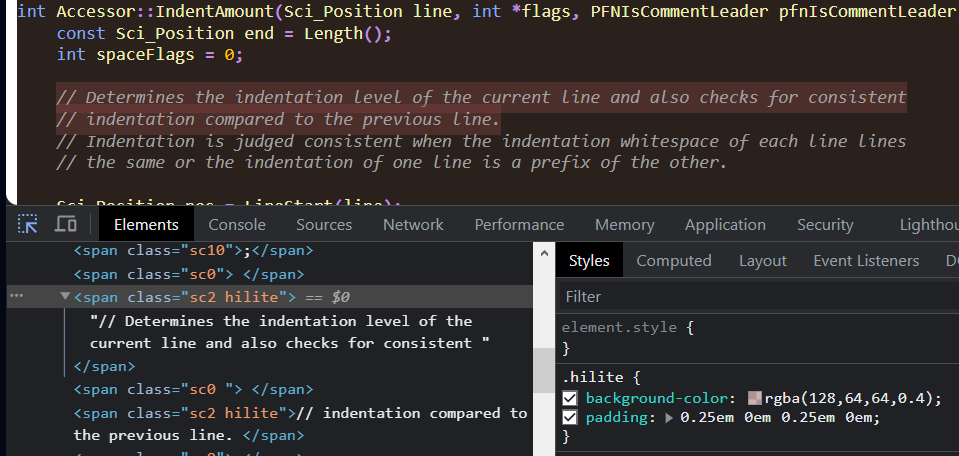Switch to the Computed pane tab
The image size is (959, 456).
[673, 261]
